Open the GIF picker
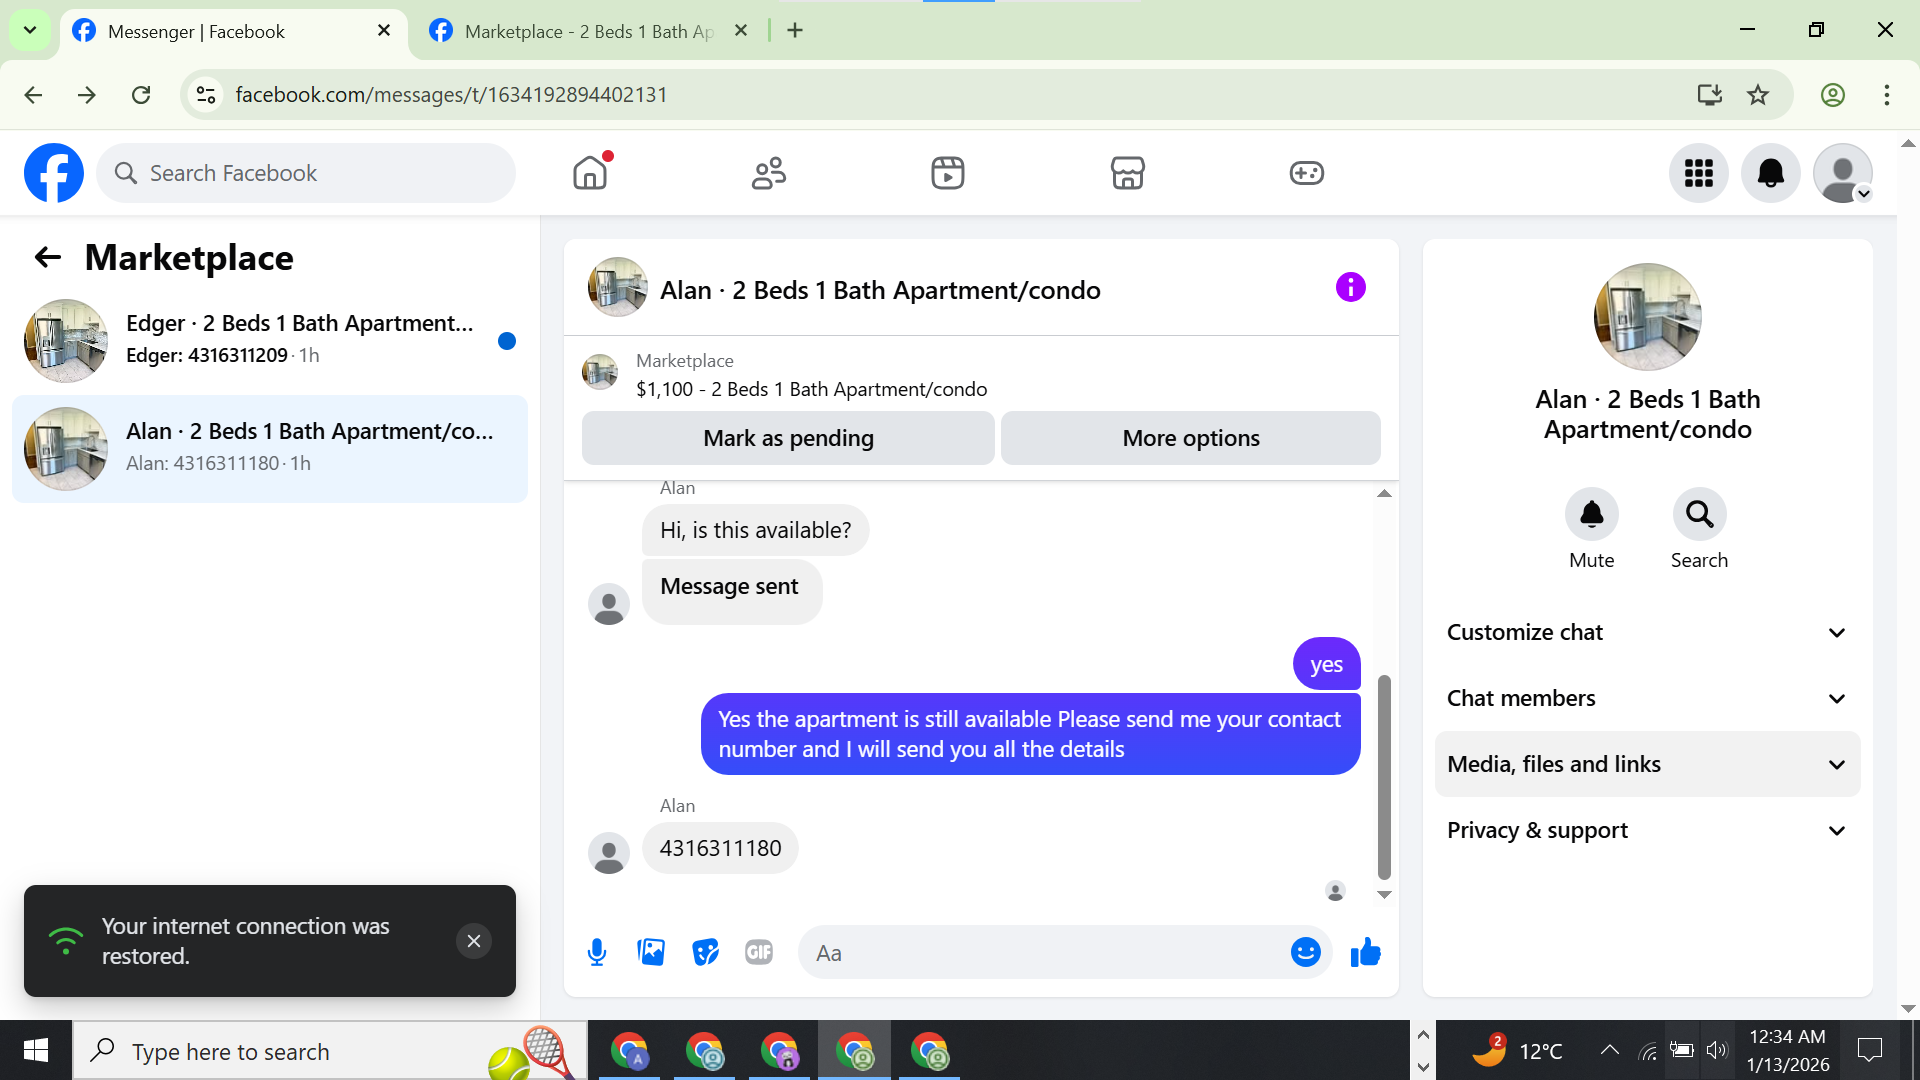 point(759,952)
